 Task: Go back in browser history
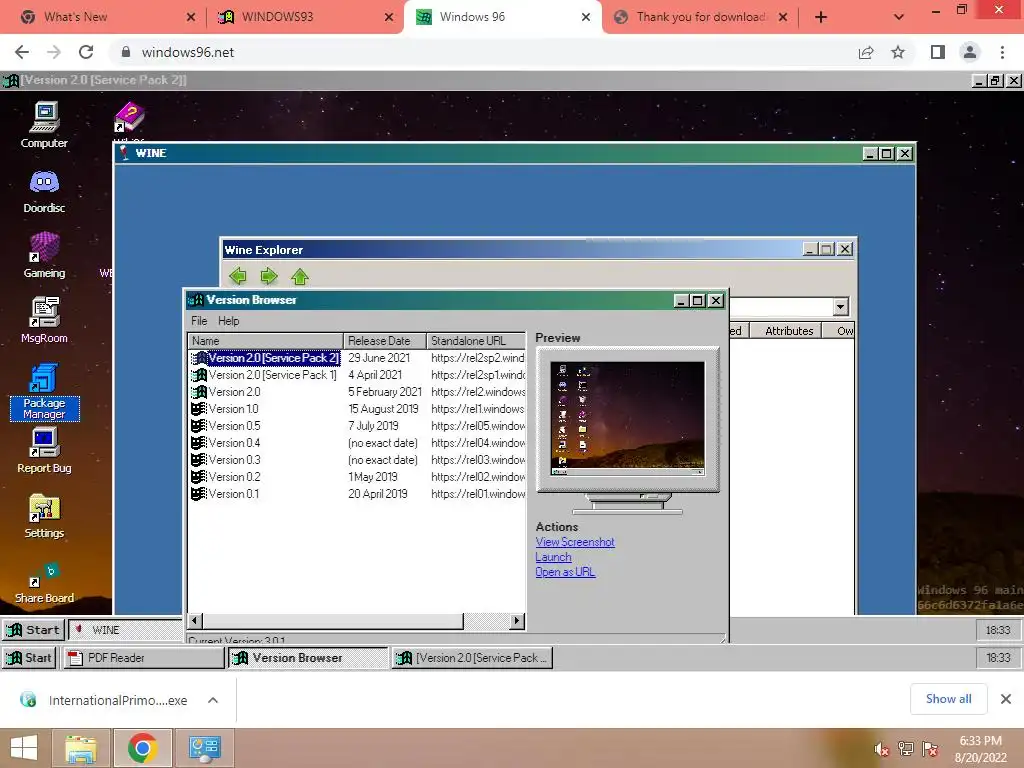click(22, 52)
